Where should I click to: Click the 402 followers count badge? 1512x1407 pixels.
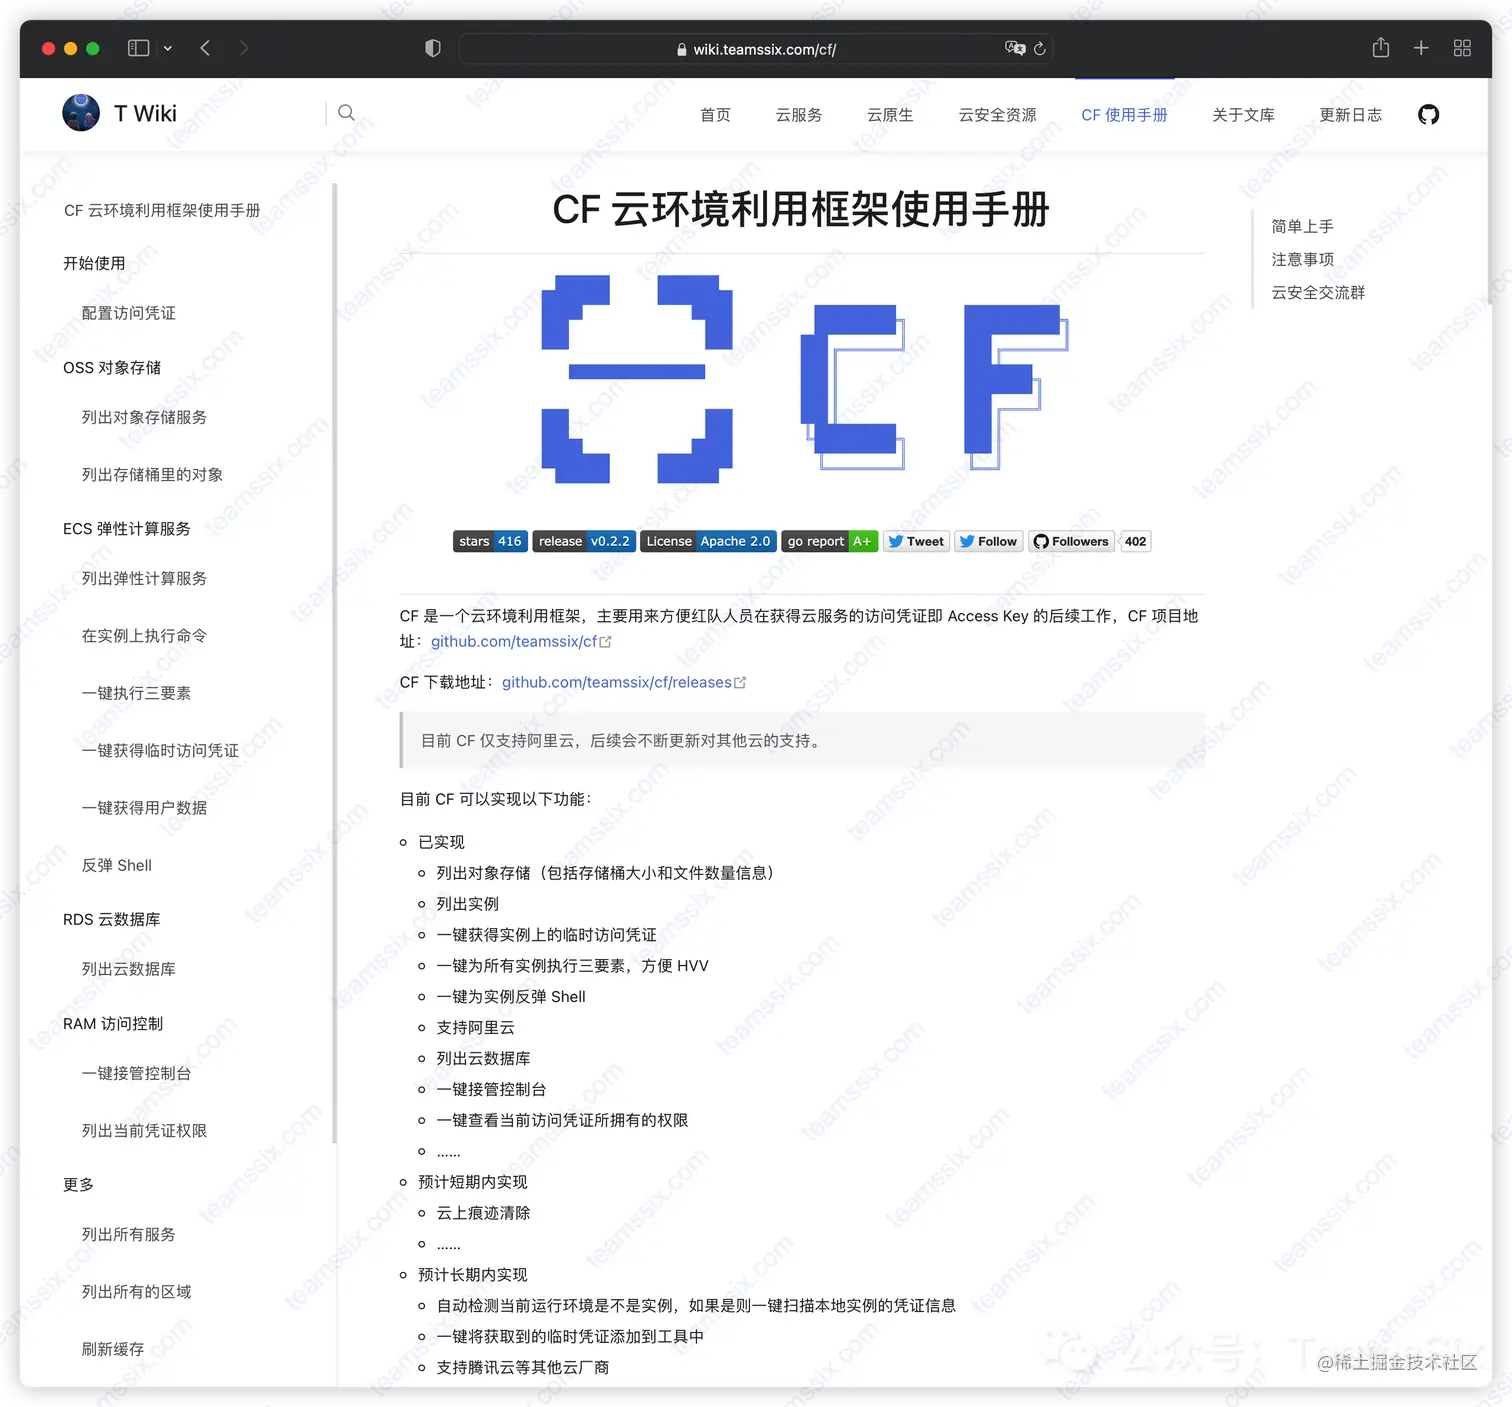[x=1135, y=541]
